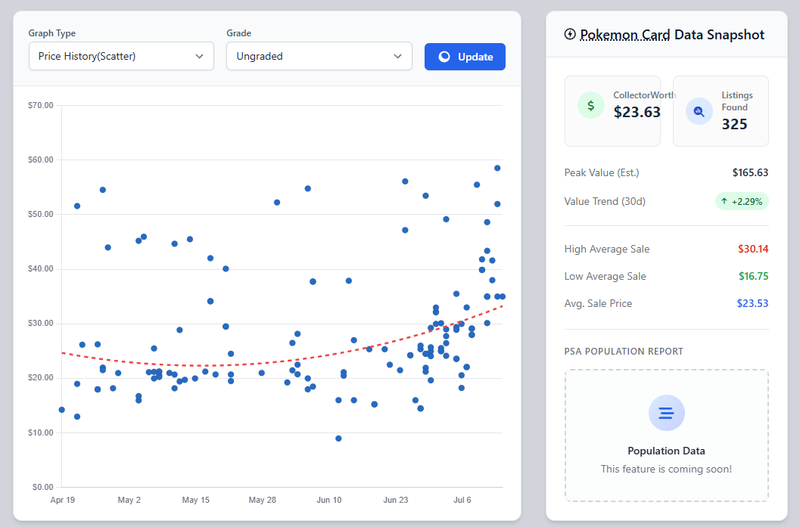Click the Jul 6 x-axis label
Viewport: 800px width, 527px height.
tap(462, 500)
